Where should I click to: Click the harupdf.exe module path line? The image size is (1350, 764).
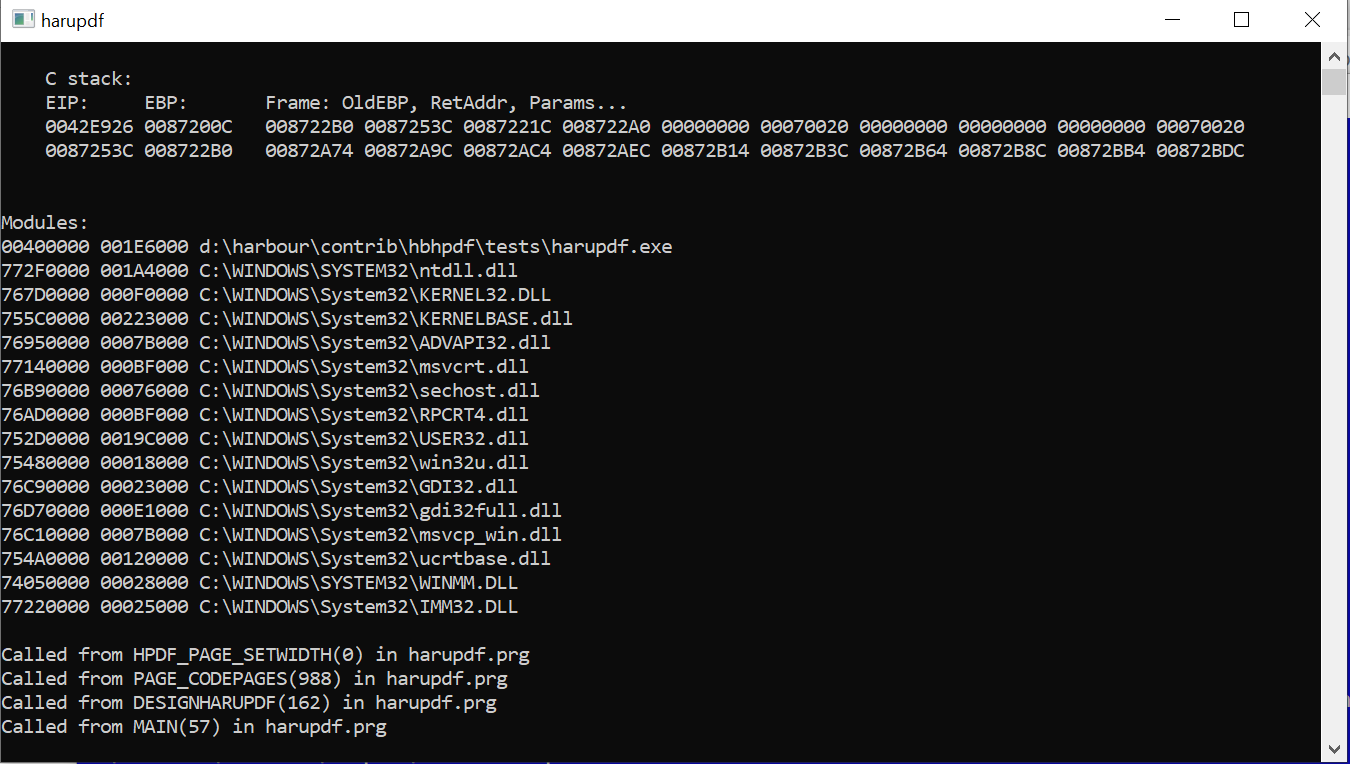[336, 247]
